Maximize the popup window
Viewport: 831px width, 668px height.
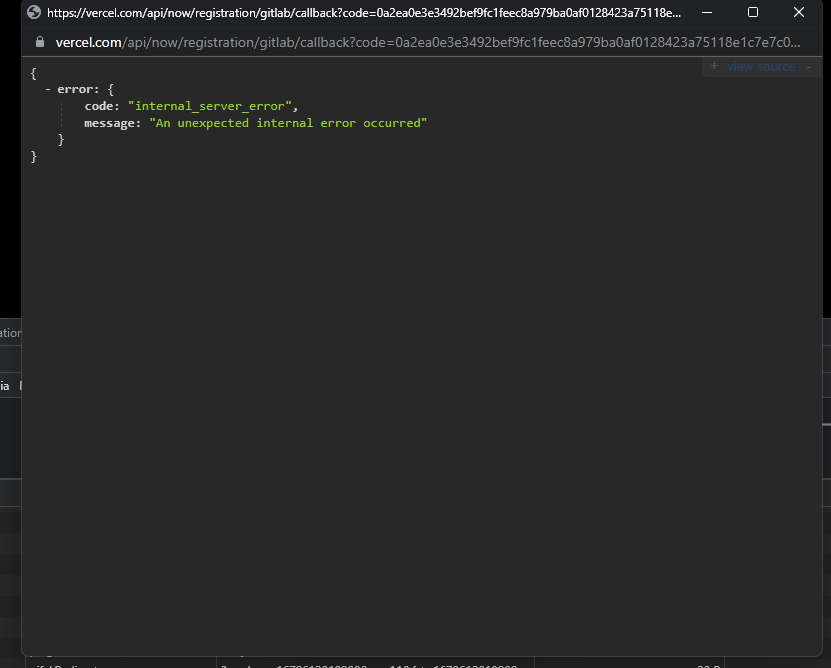753,12
